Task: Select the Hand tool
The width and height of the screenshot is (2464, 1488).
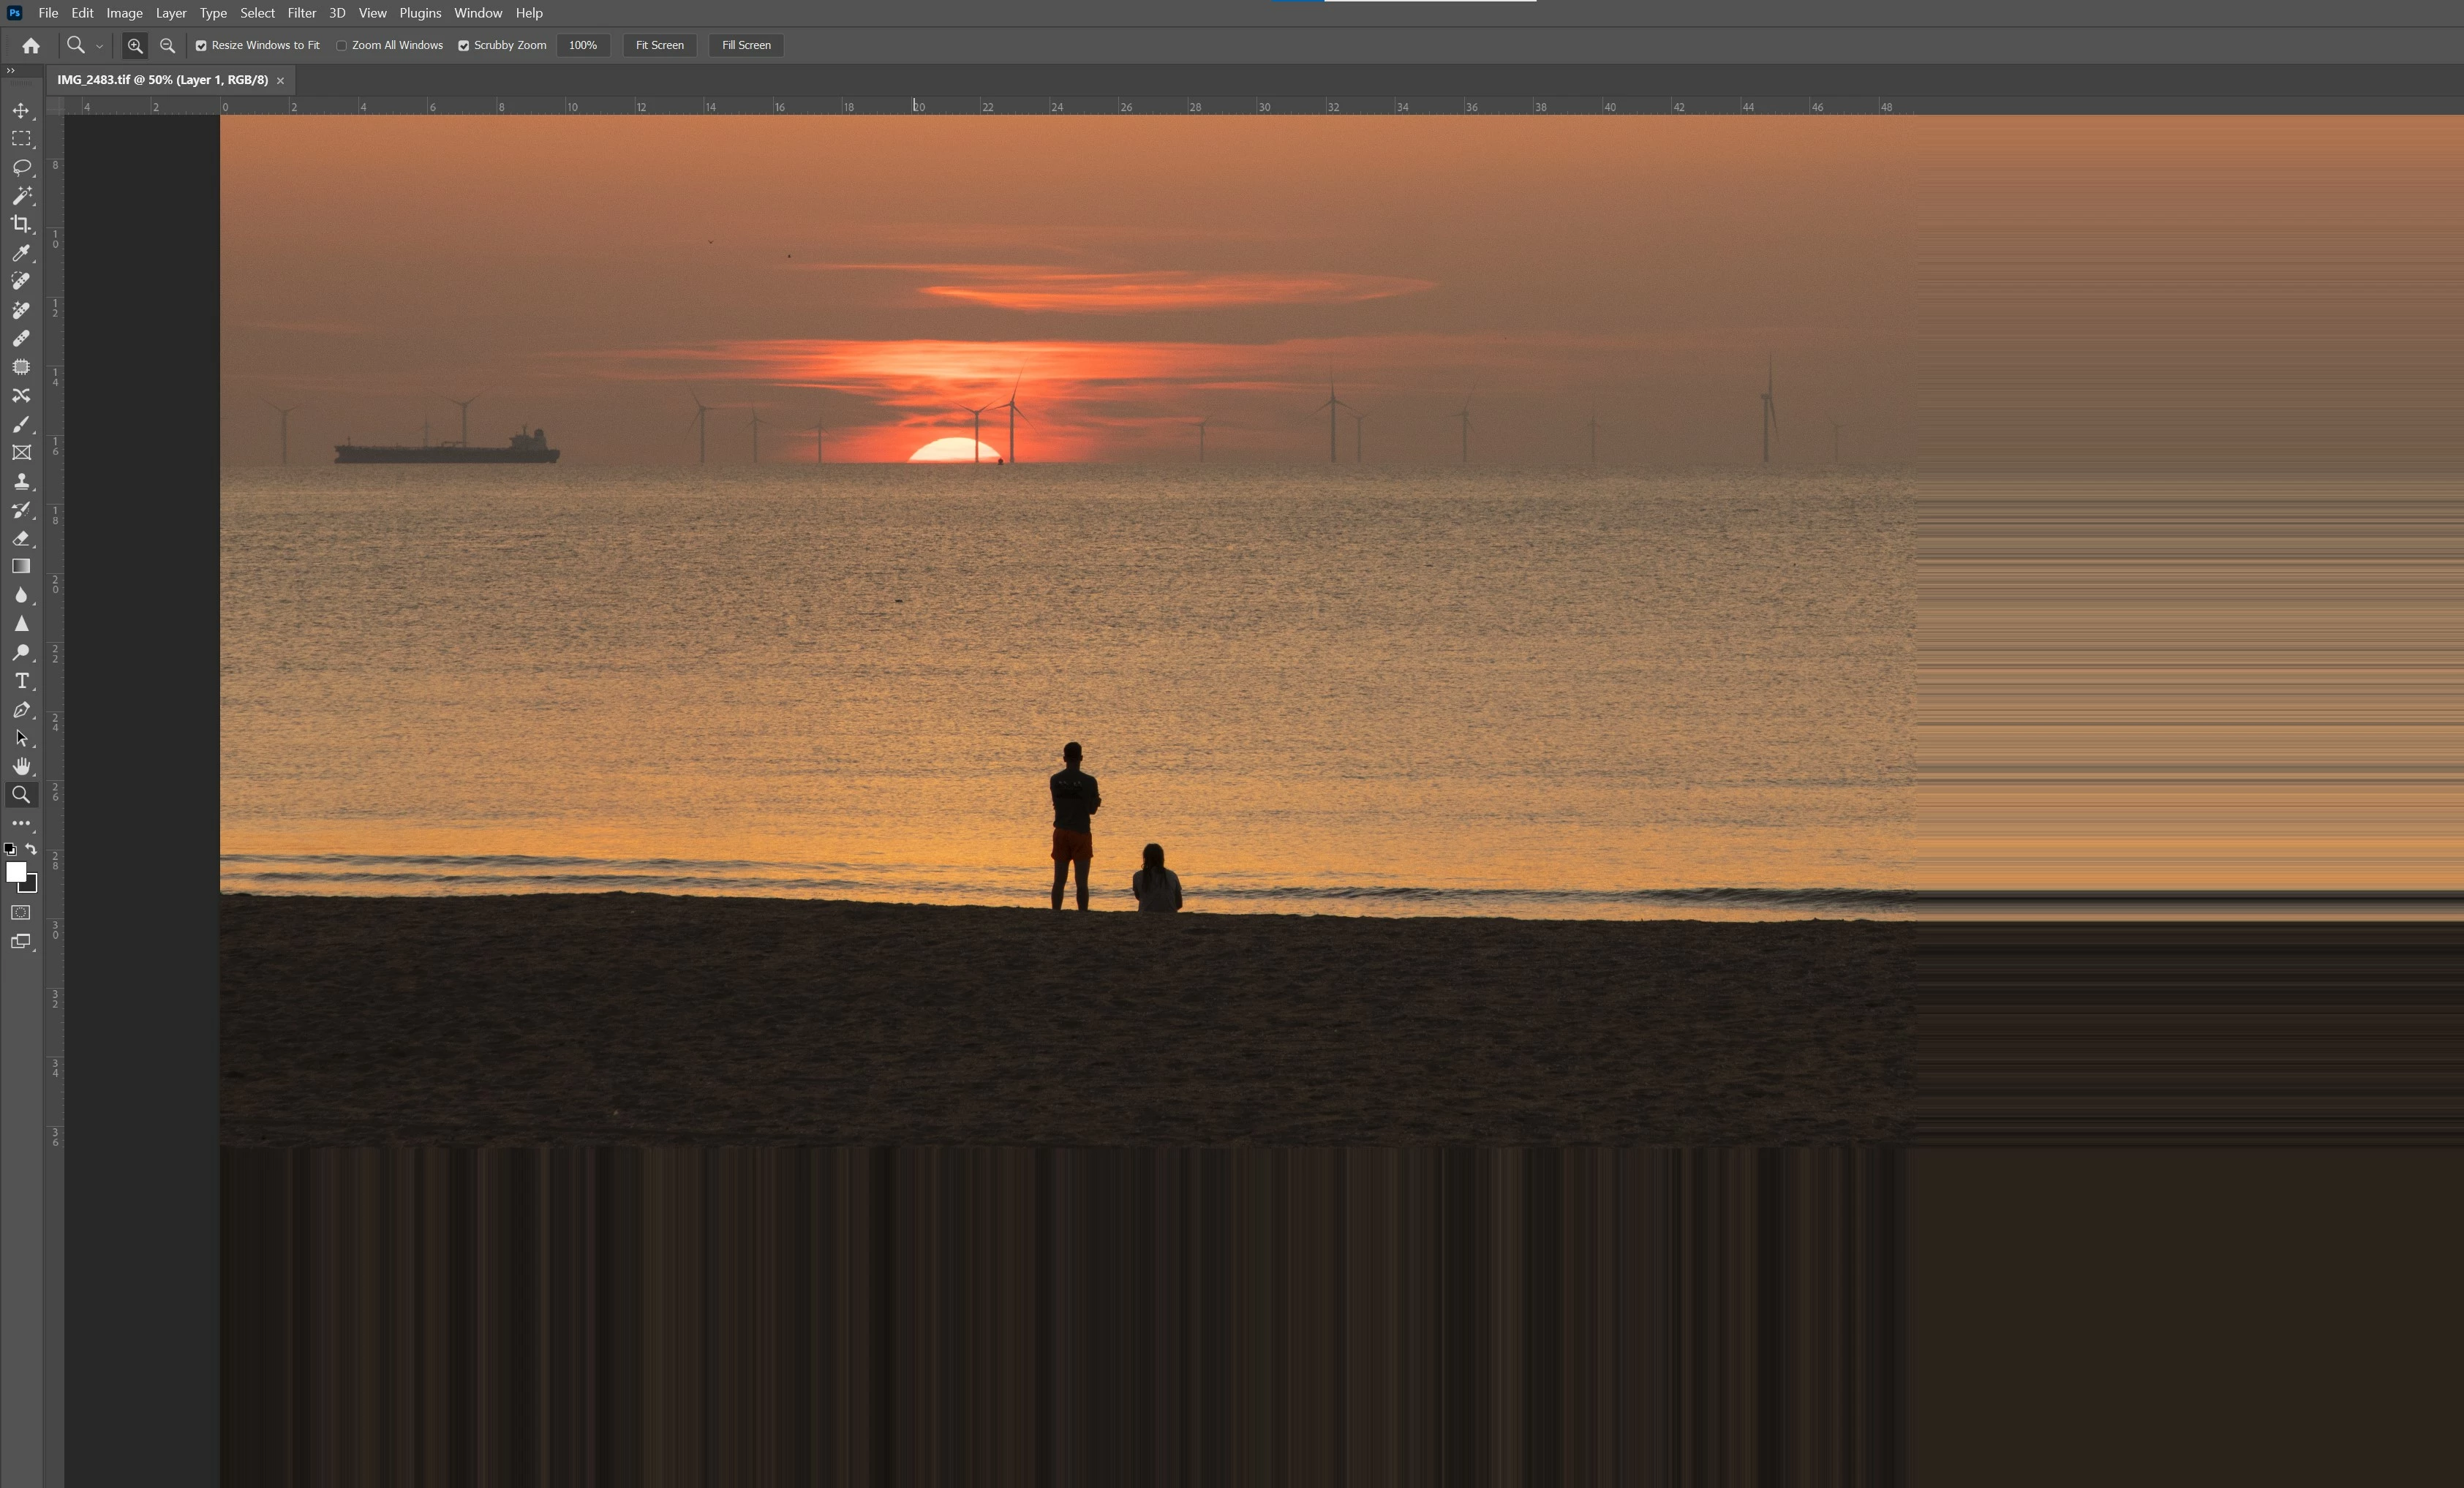Action: tap(21, 766)
